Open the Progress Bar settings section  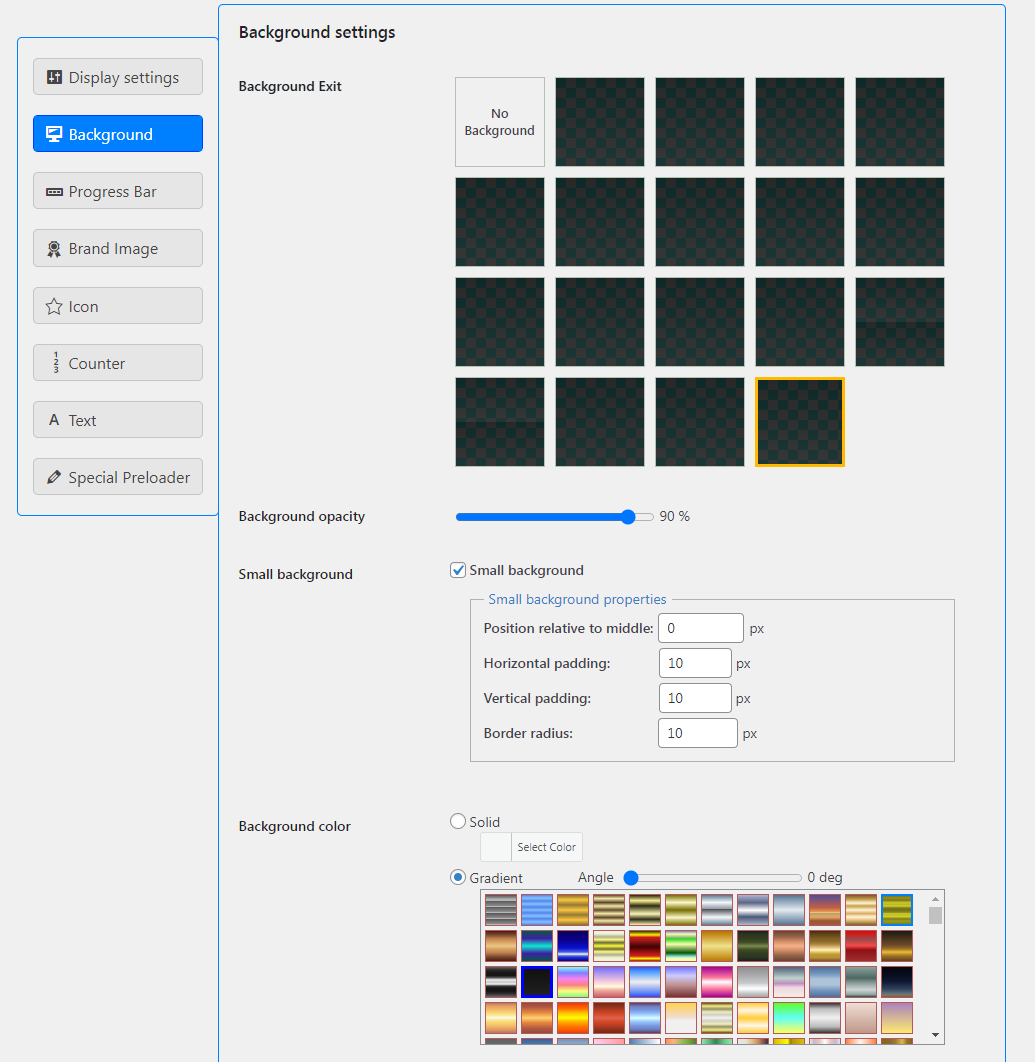click(117, 190)
